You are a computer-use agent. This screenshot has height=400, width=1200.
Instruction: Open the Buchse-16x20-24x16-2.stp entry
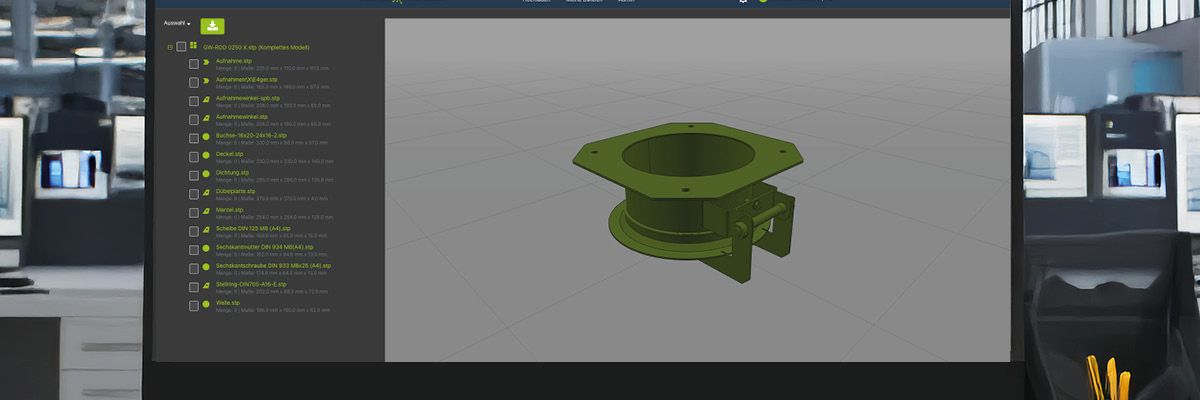coord(251,135)
